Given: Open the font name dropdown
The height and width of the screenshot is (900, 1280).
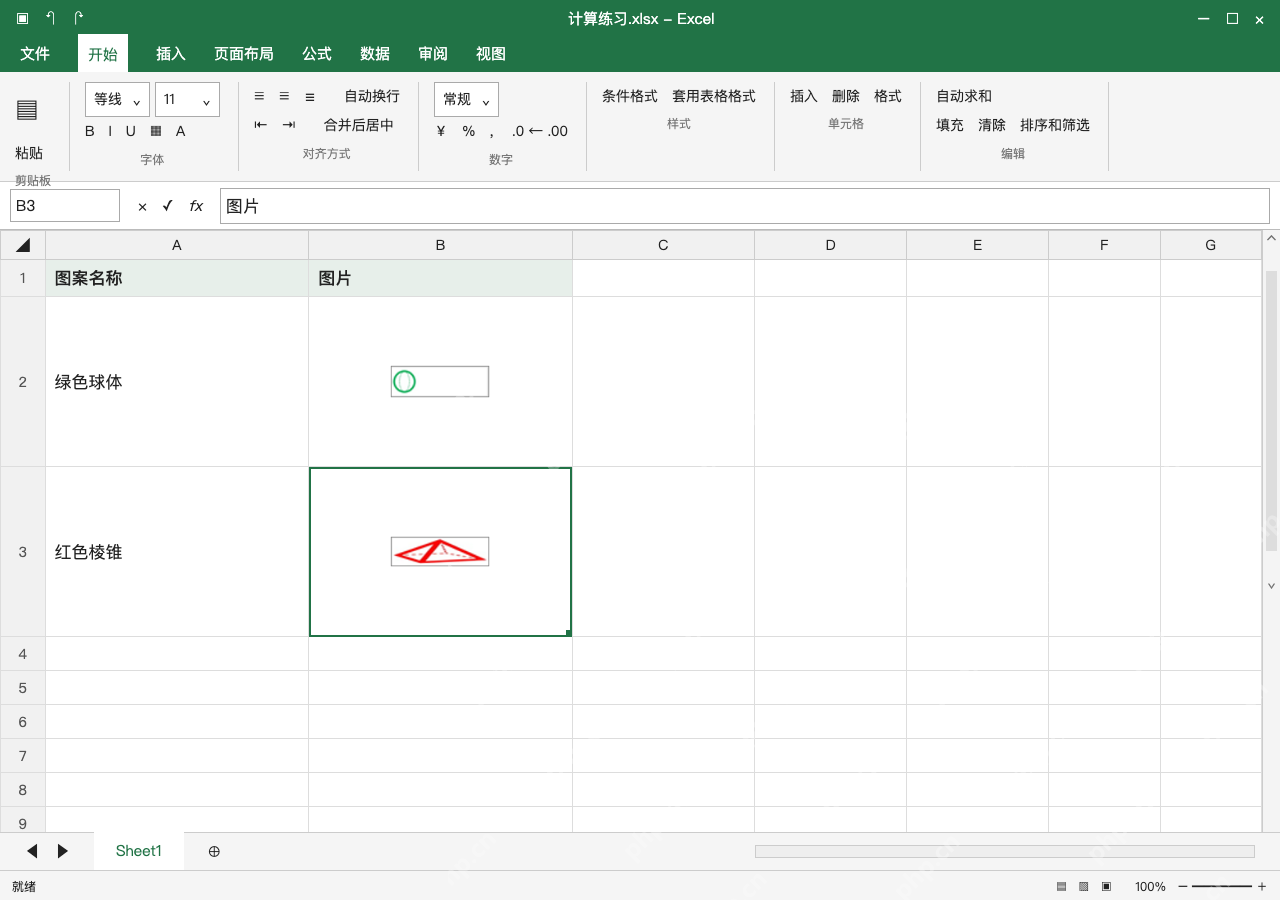Looking at the screenshot, I should click(x=118, y=99).
